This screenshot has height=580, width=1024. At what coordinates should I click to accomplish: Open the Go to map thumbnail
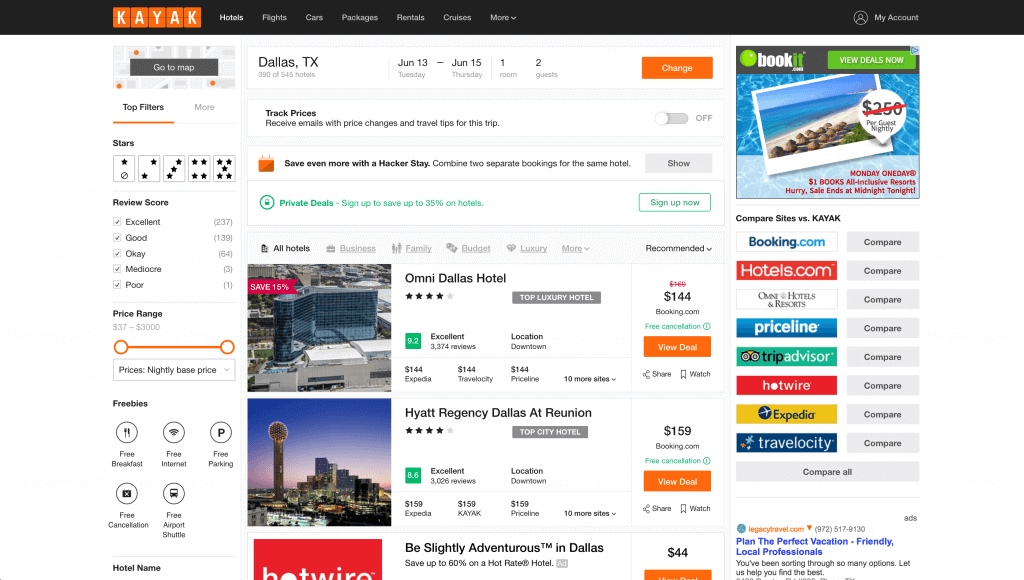(174, 67)
